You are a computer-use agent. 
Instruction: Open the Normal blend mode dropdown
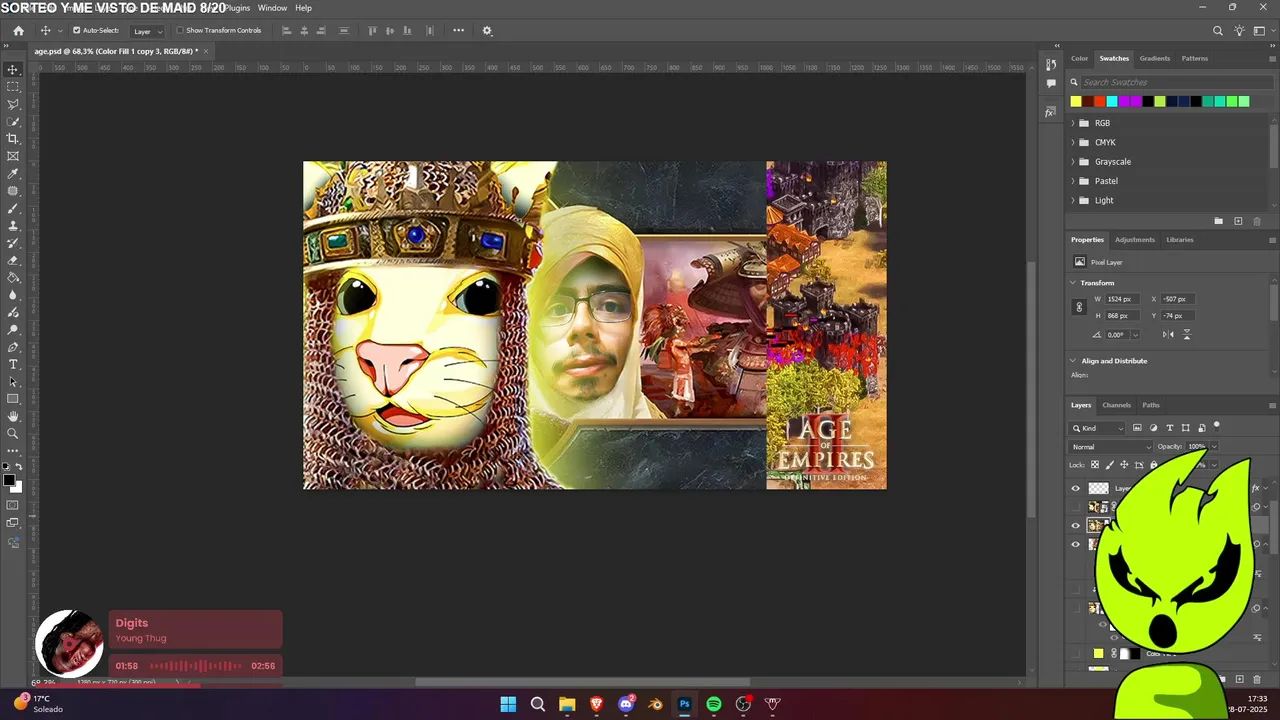[x=1111, y=447]
